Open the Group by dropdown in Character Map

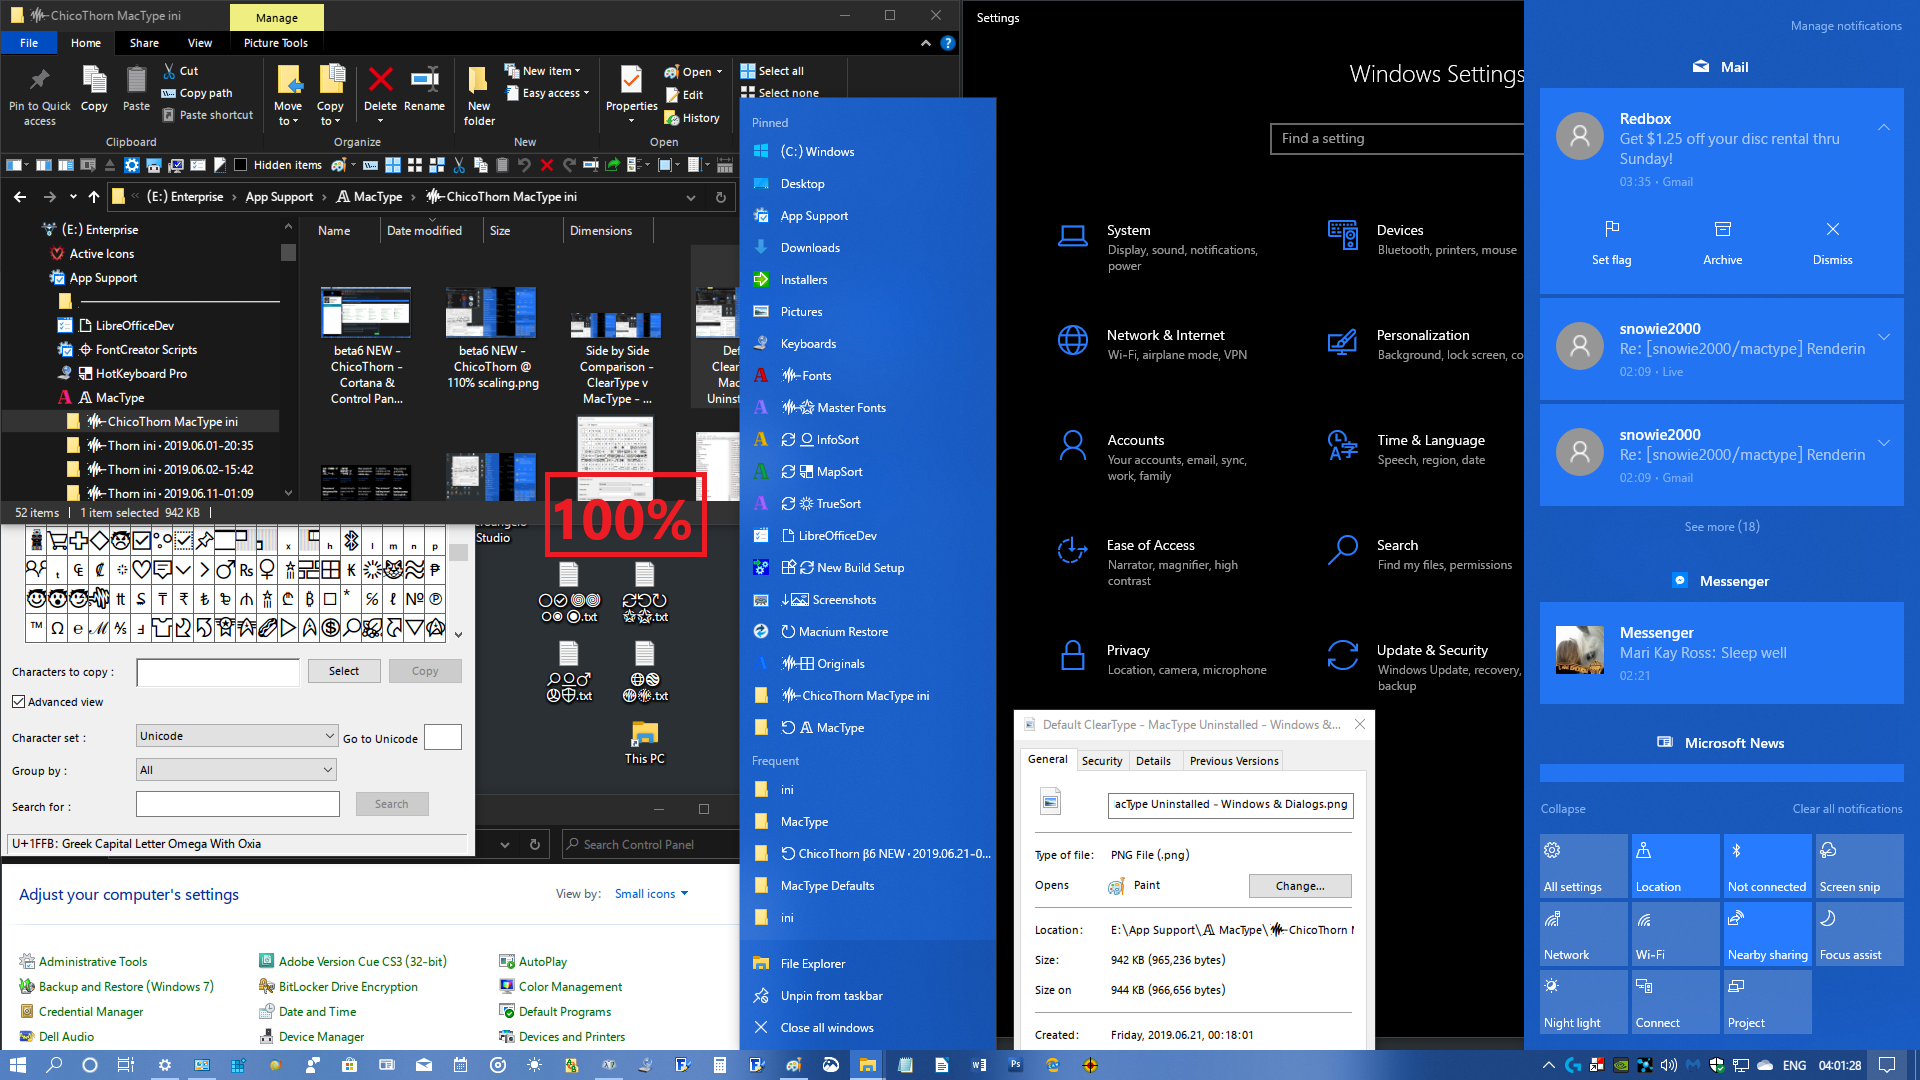(x=236, y=770)
